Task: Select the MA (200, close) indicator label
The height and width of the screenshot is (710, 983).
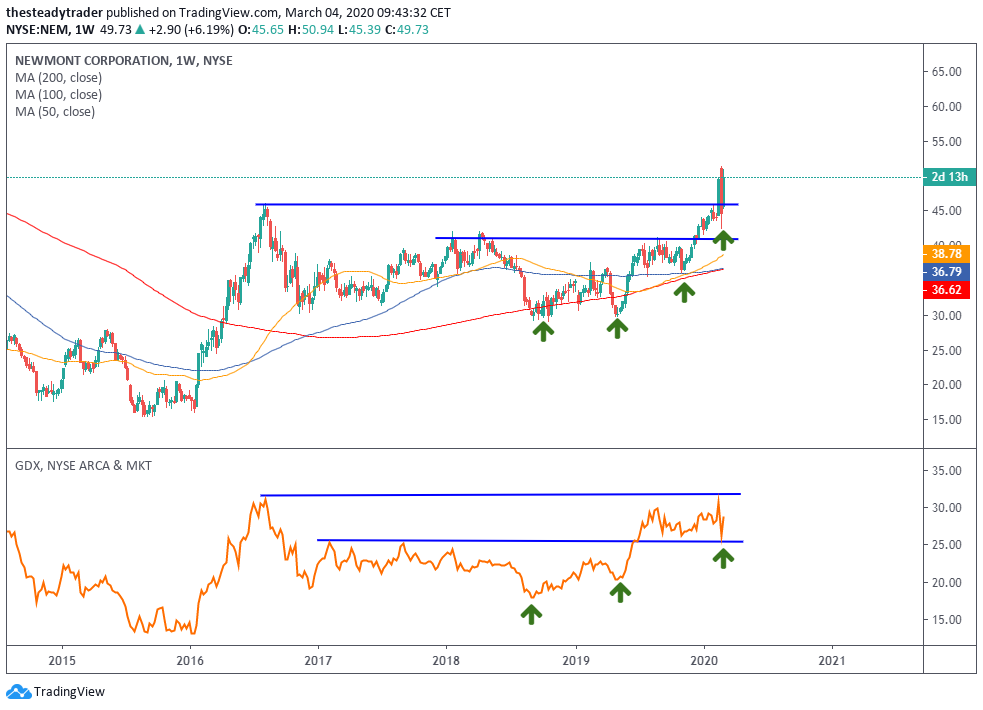Action: coord(58,77)
